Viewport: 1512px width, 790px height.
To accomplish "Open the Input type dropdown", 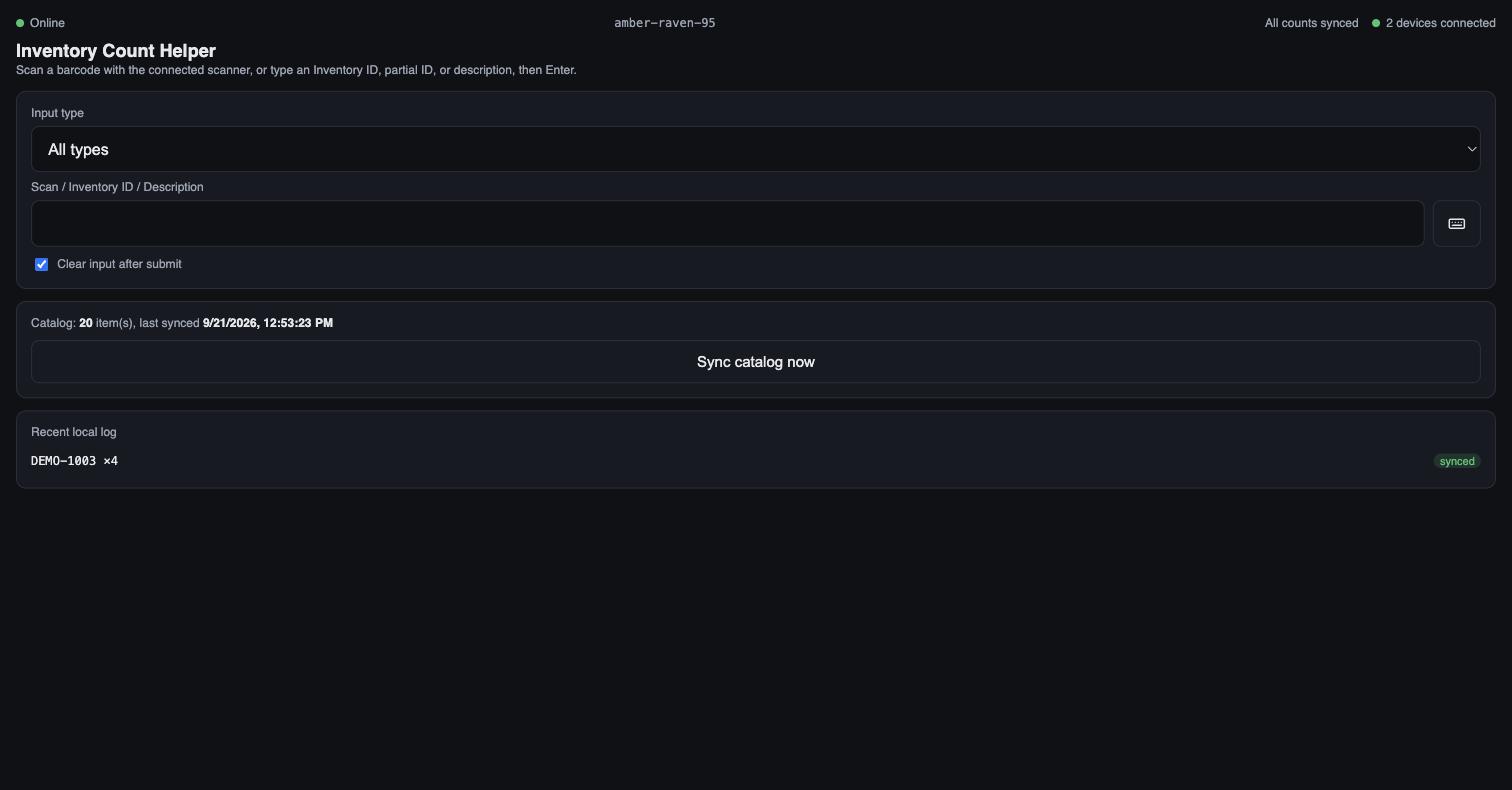I will [x=755, y=149].
